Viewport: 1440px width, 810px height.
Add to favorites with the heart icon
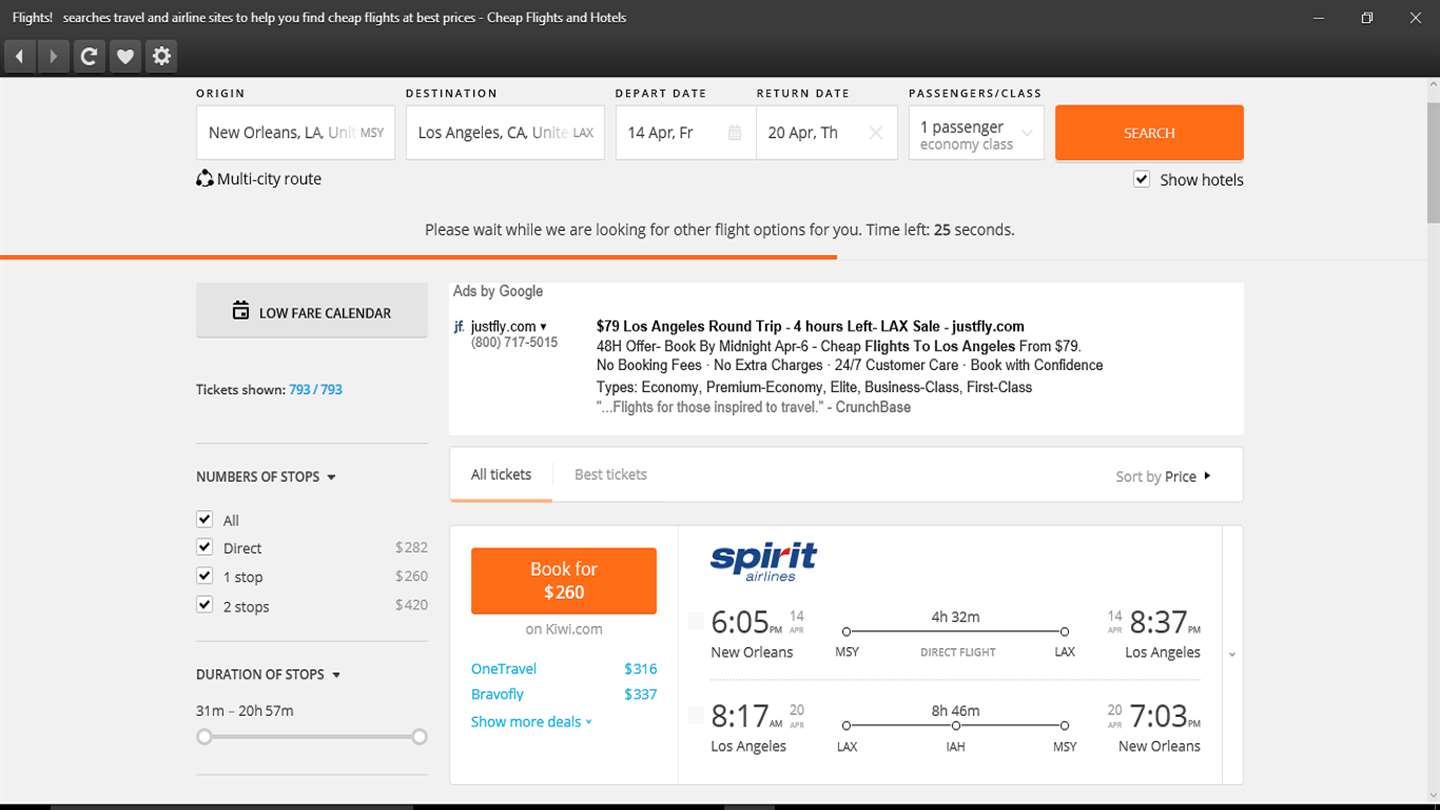tap(125, 56)
